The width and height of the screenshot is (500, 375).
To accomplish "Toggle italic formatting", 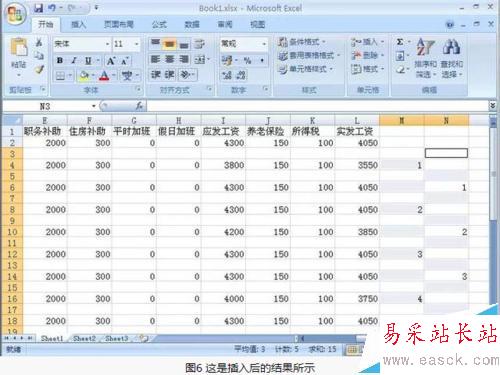I will coord(74,60).
